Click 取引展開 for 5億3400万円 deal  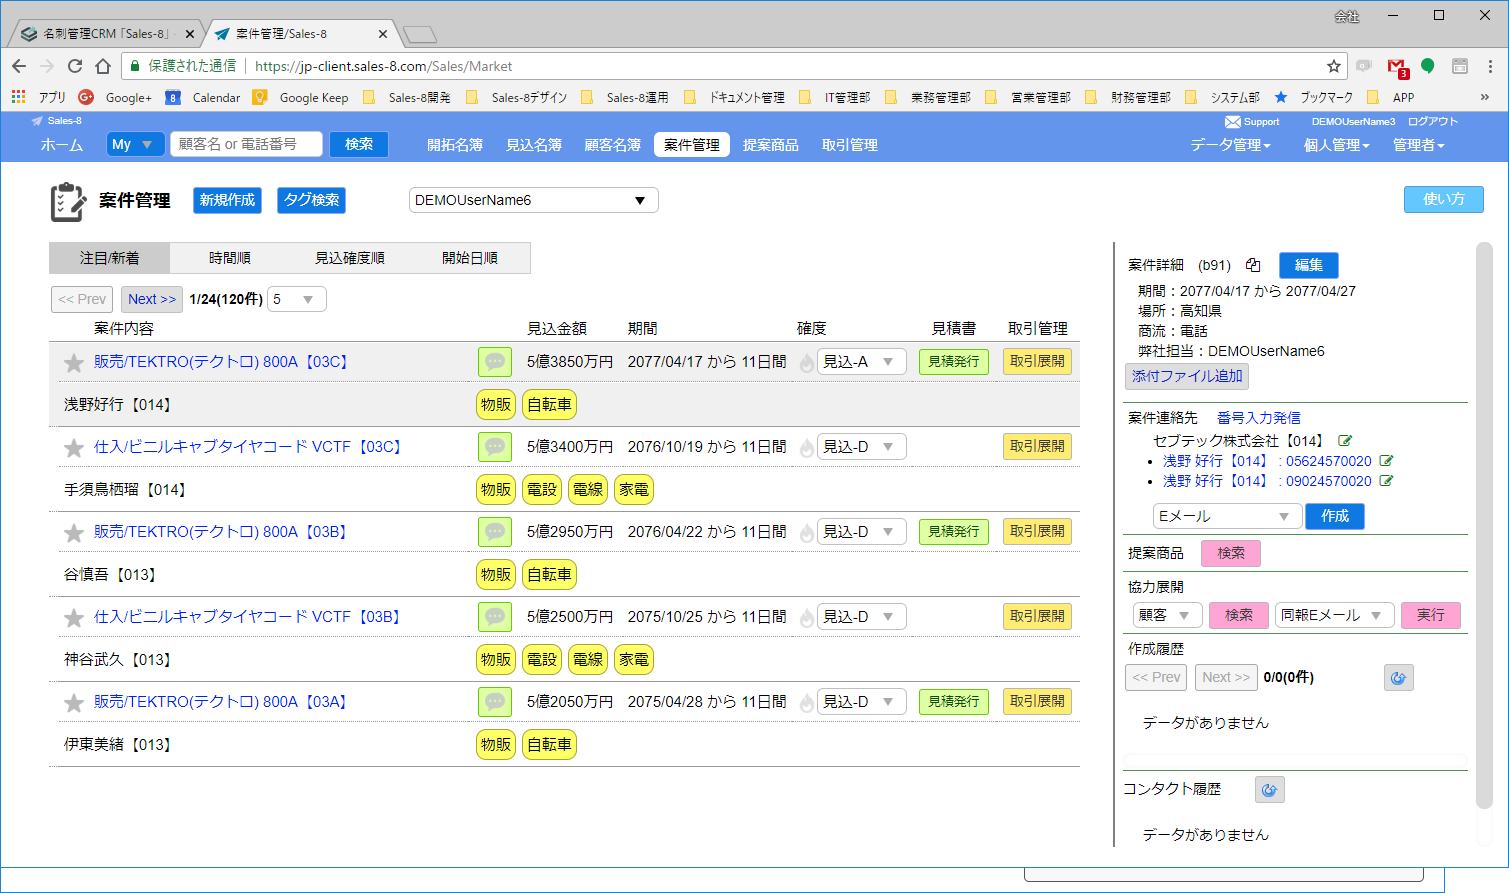click(1037, 447)
